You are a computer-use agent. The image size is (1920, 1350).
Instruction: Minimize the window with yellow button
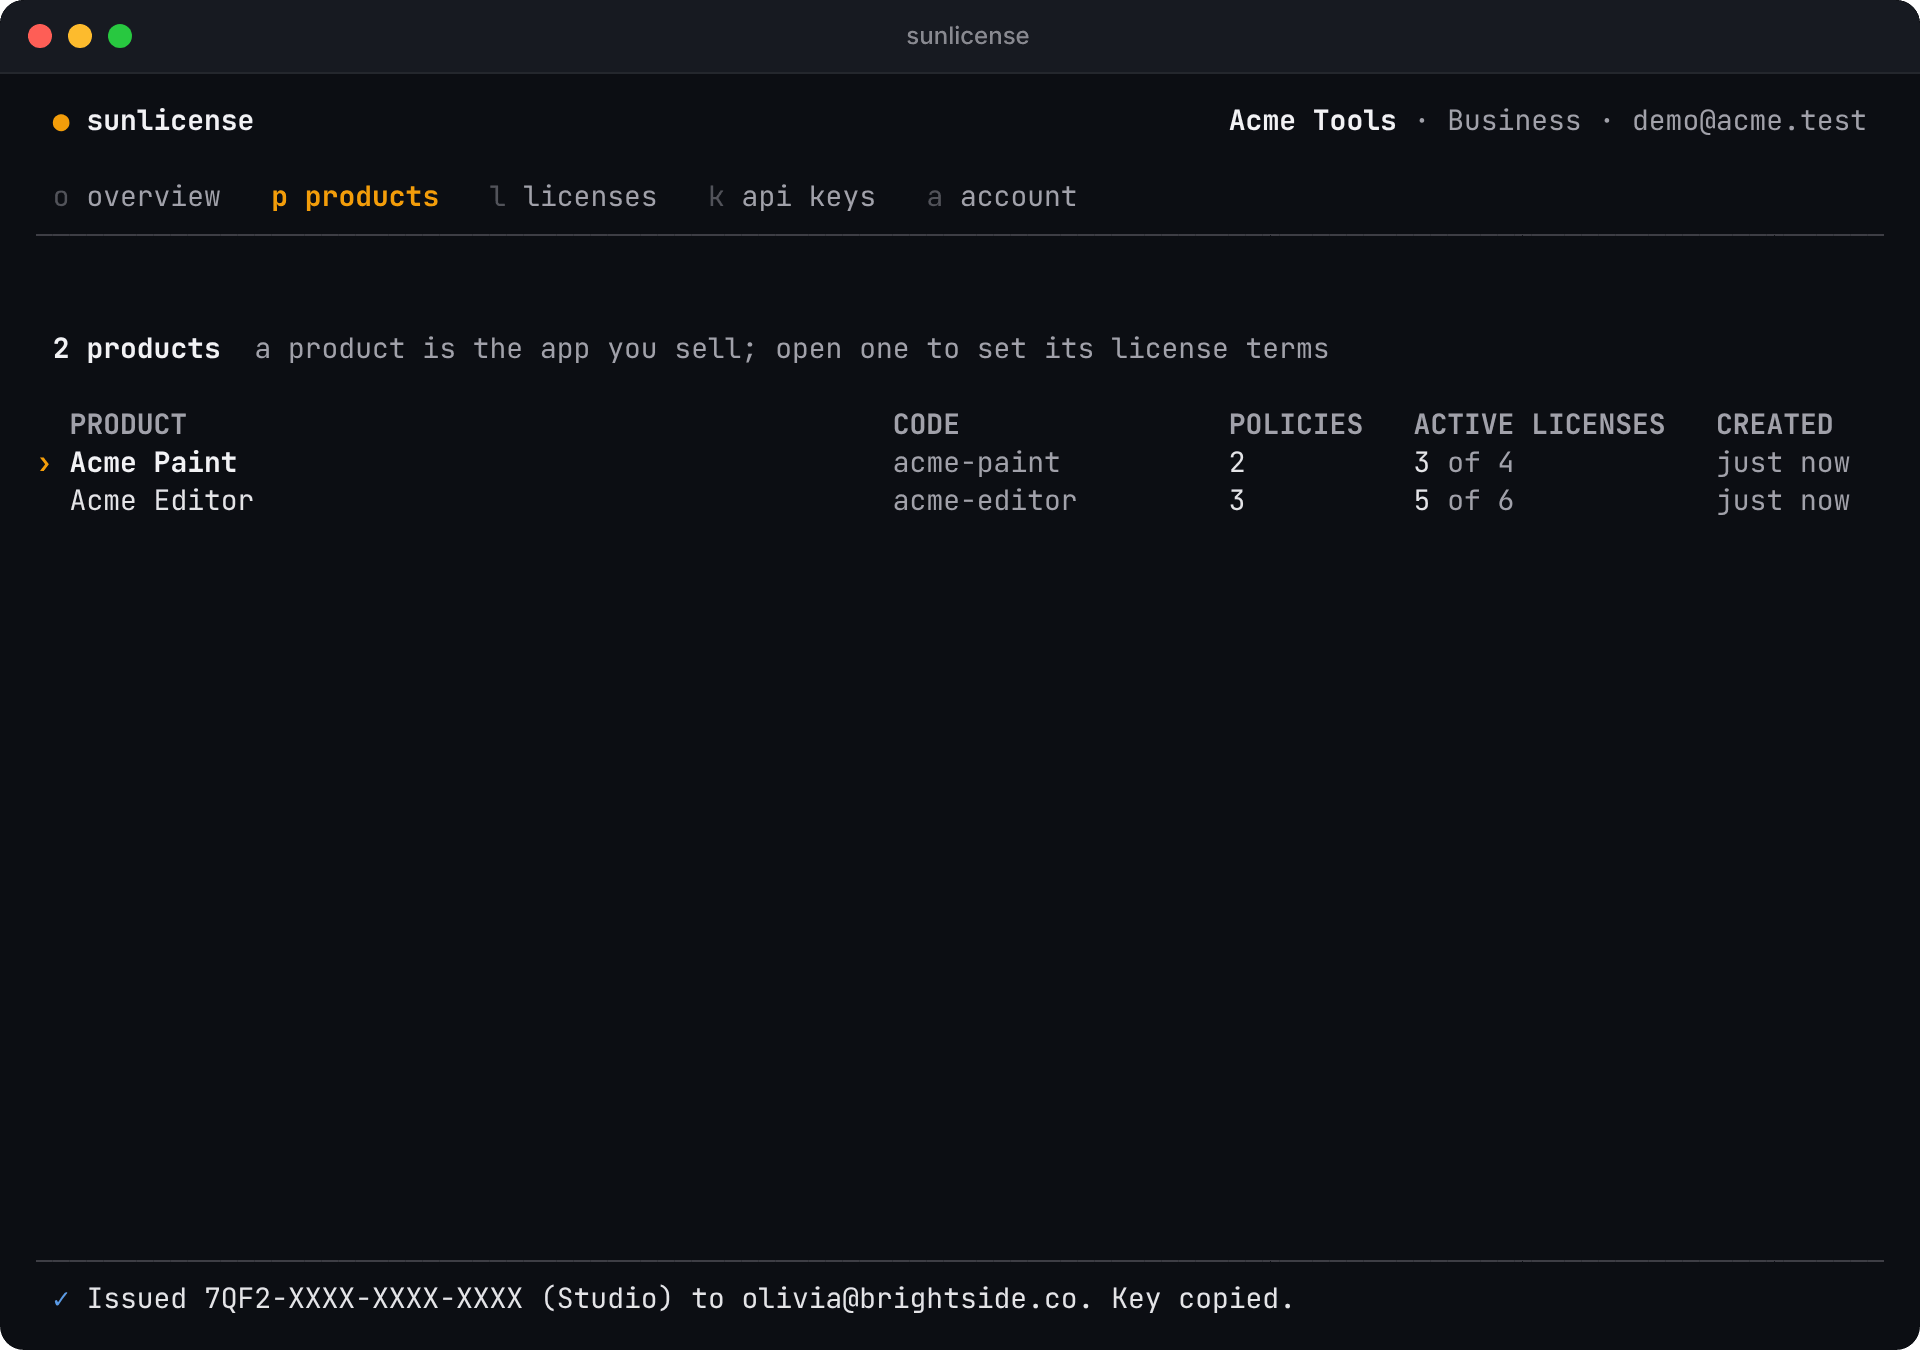click(x=80, y=36)
